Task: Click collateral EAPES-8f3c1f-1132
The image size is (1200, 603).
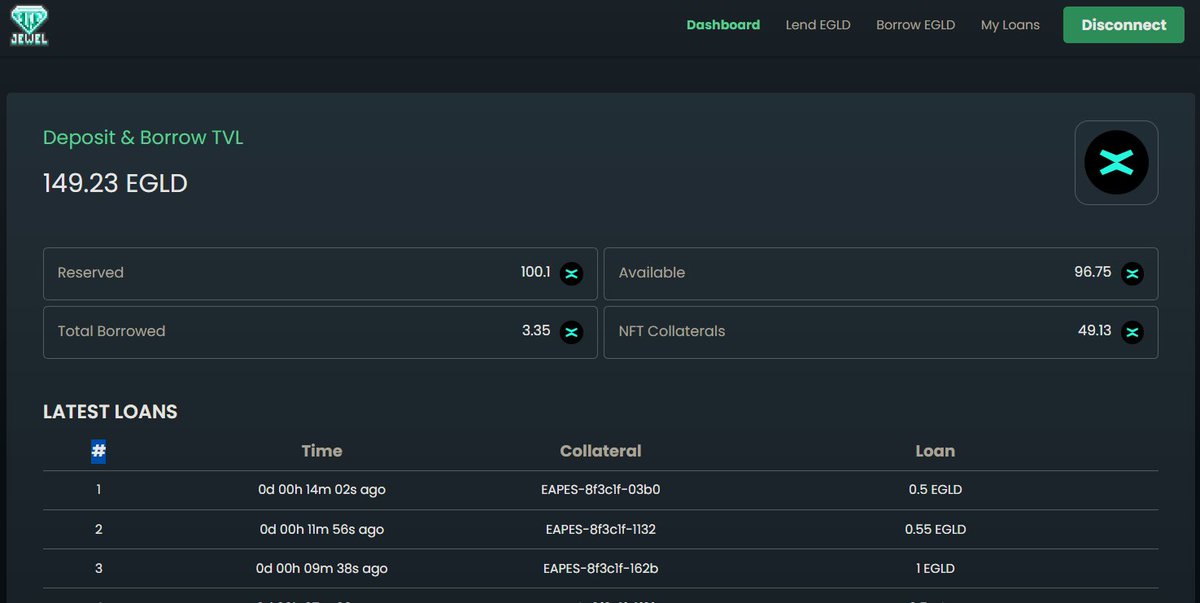Action: [x=601, y=529]
